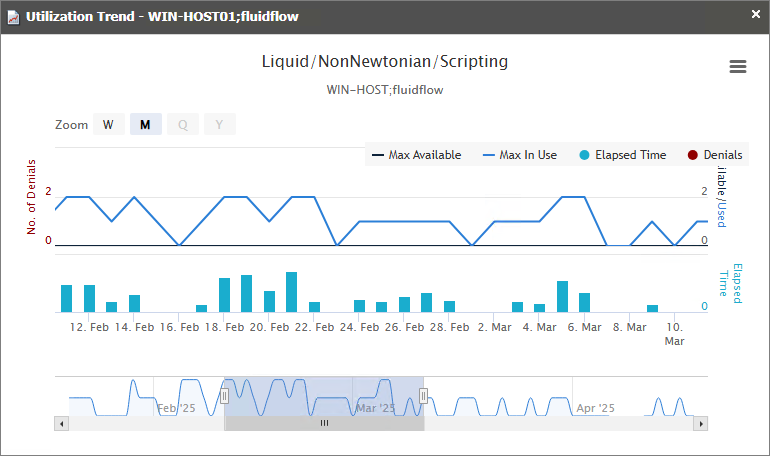Click the 22. Feb axis label

click(x=314, y=327)
